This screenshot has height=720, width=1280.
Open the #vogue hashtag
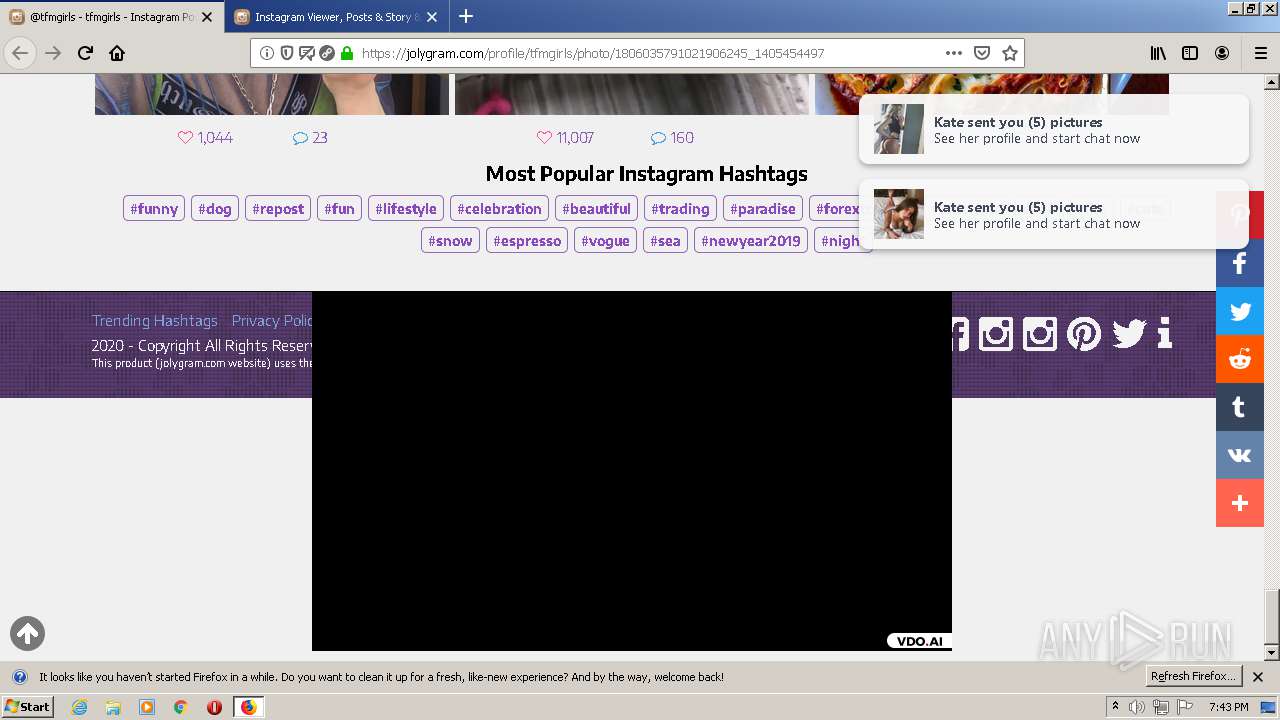(x=605, y=240)
